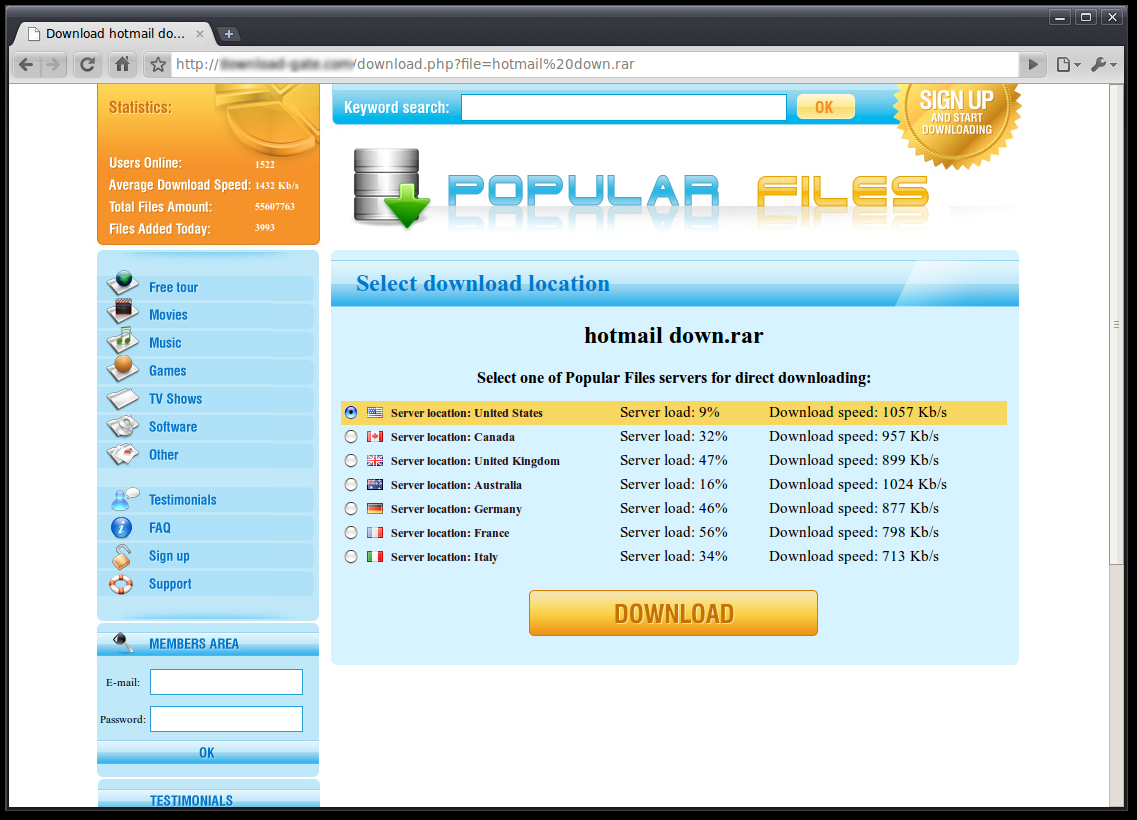Click the Movies clapperboard icon
Viewport: 1137px width, 820px height.
(x=123, y=311)
